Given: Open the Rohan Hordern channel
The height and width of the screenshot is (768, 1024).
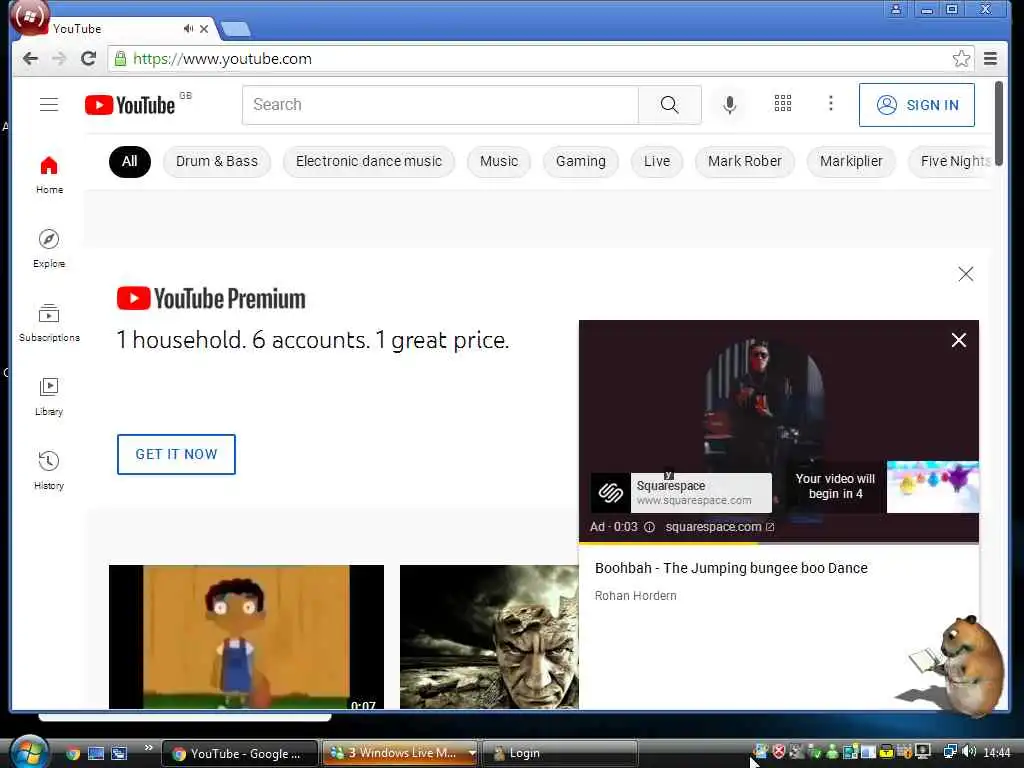Looking at the screenshot, I should [635, 596].
